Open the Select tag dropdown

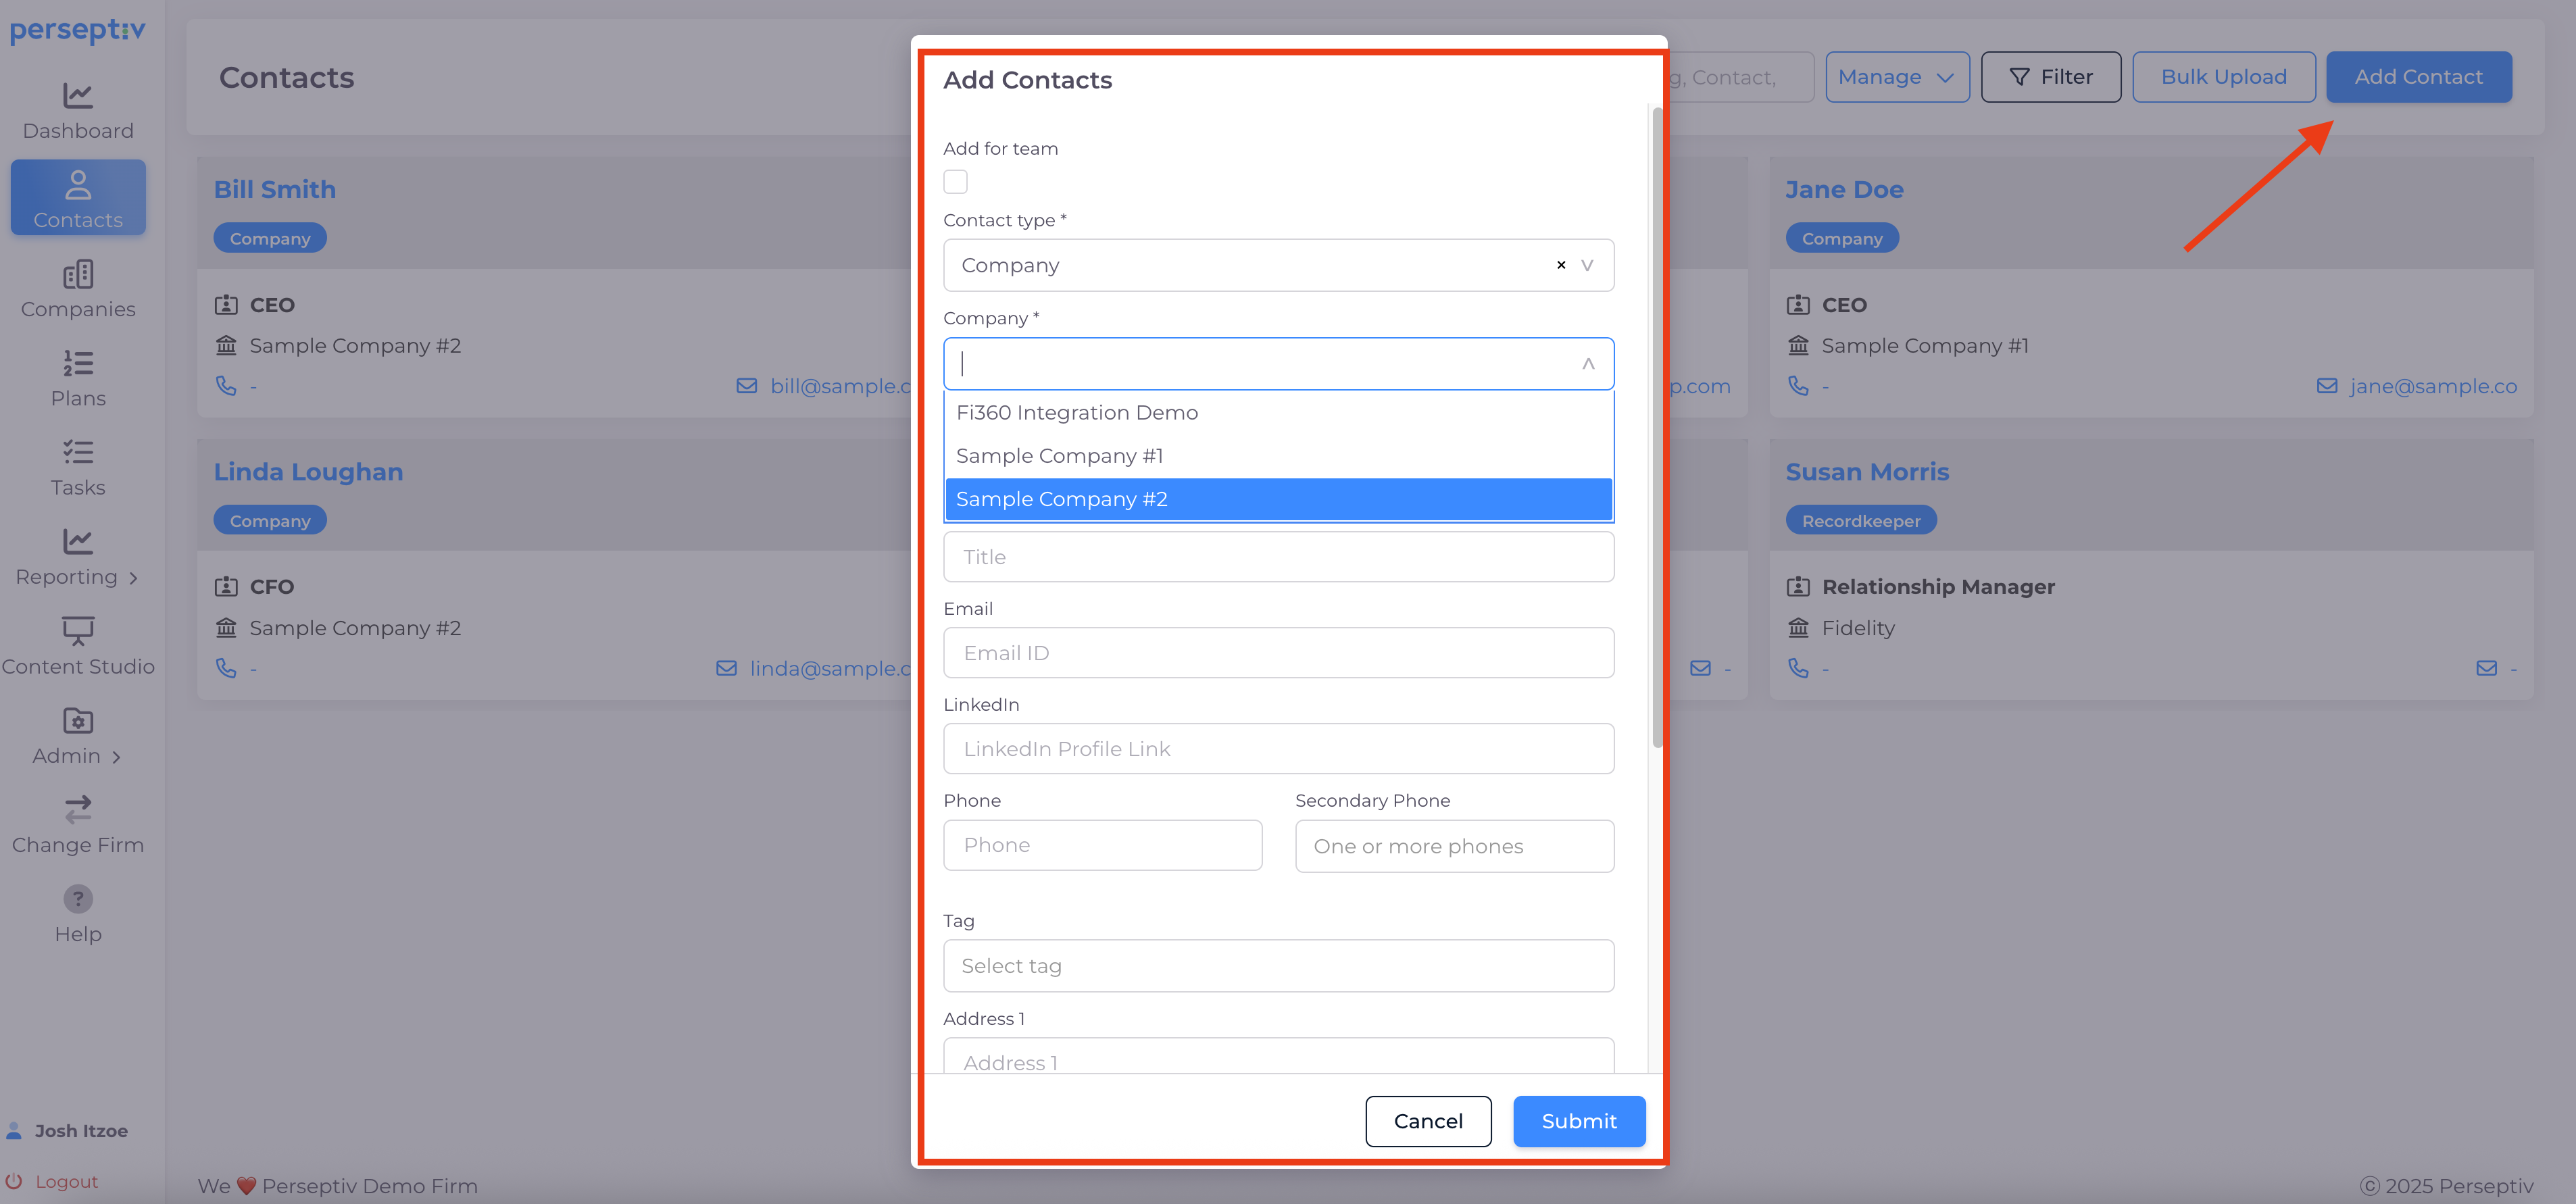coord(1278,966)
